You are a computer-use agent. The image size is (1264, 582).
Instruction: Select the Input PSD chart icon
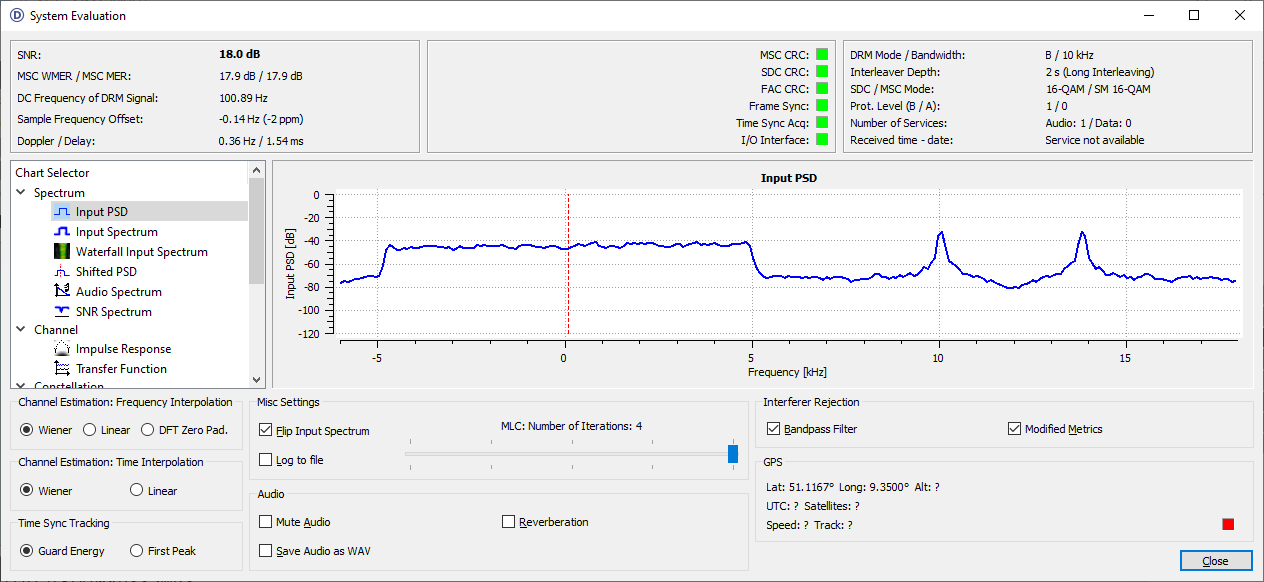pyautogui.click(x=62, y=212)
